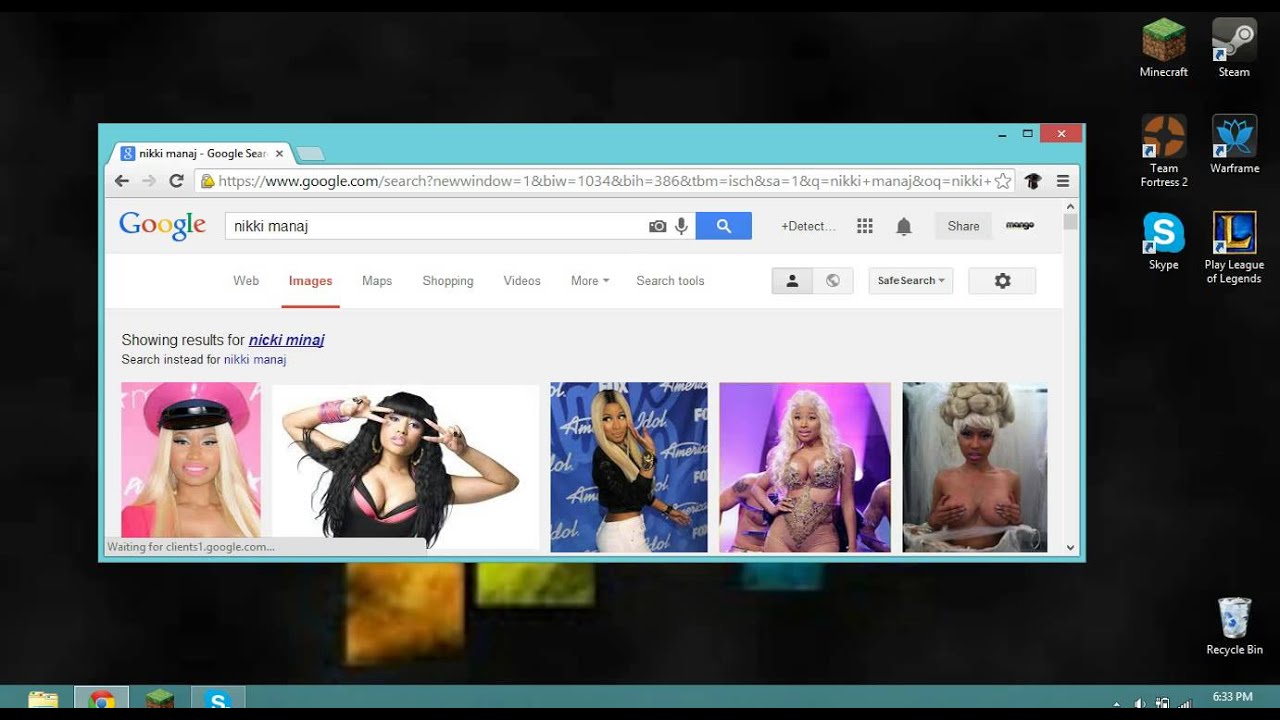Open the purple stage performance image result
1280x720 pixels.
click(805, 467)
